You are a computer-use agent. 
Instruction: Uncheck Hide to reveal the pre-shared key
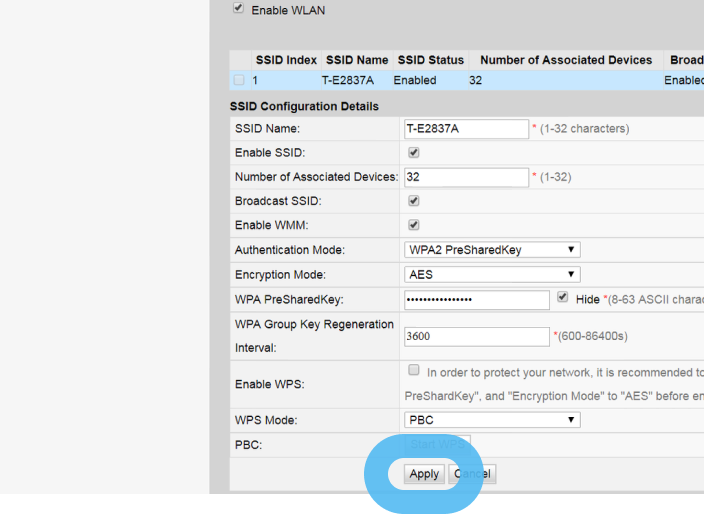(563, 297)
